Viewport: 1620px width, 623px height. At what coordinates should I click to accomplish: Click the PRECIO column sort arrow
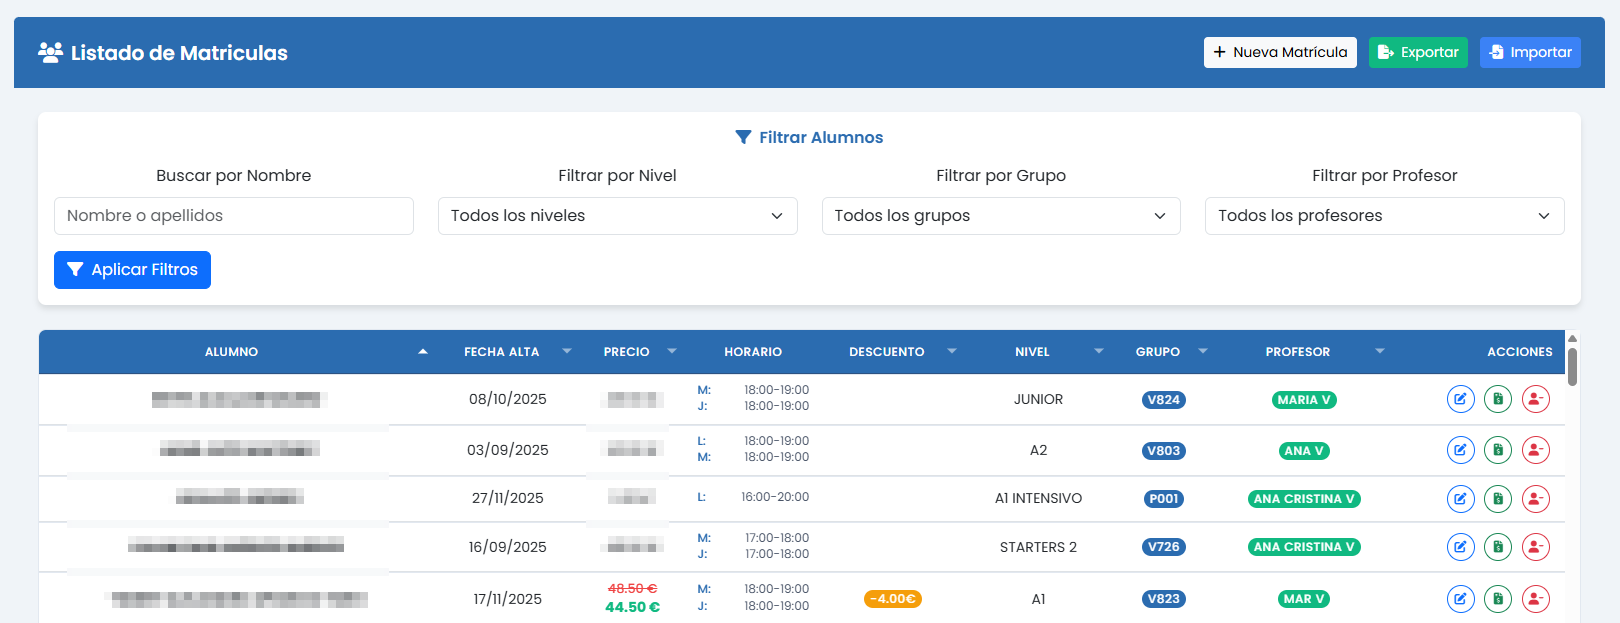pyautogui.click(x=672, y=351)
